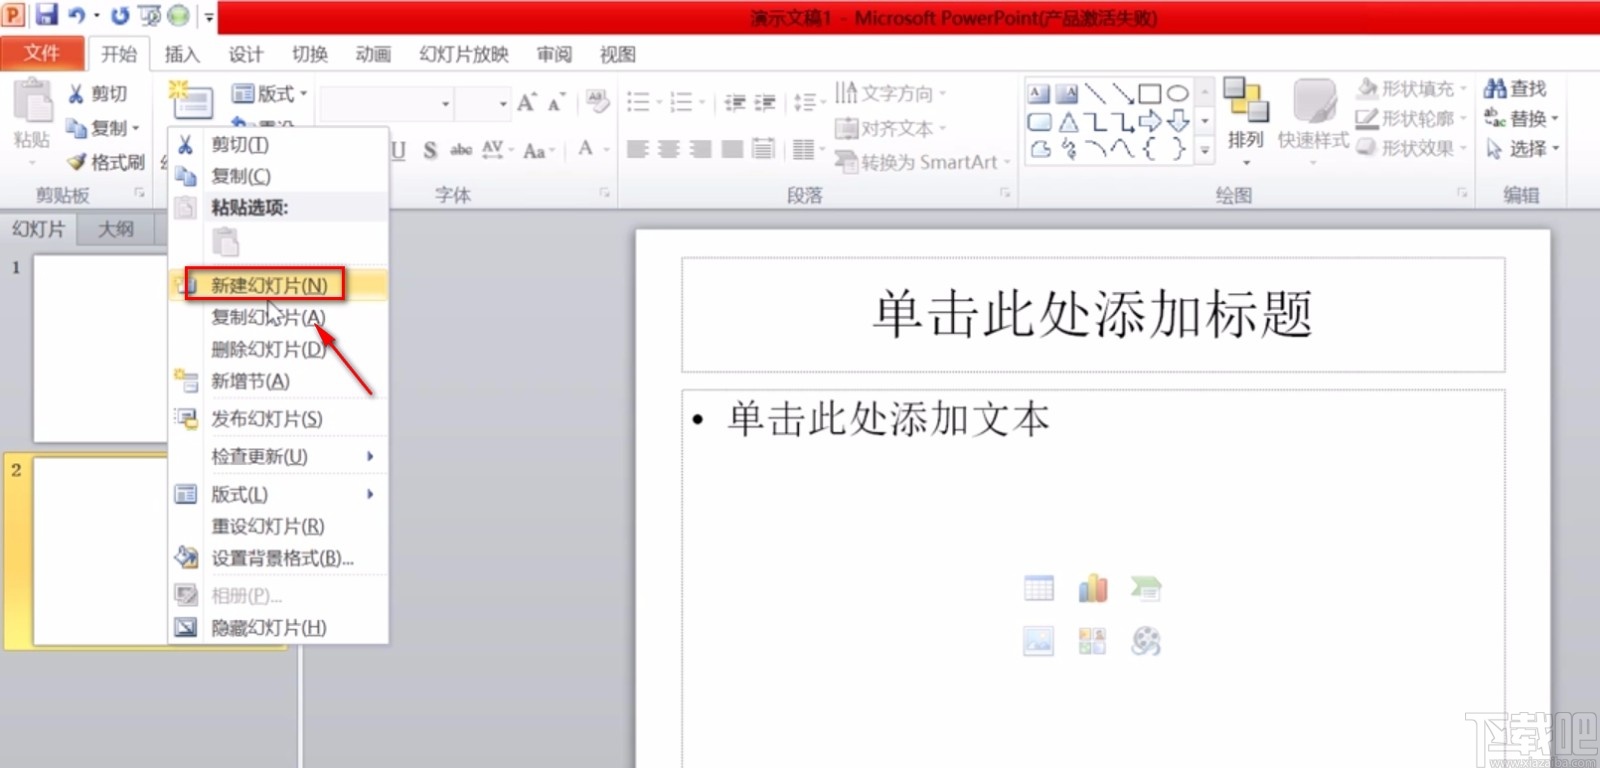Click the insert chart icon in placeholder
The width and height of the screenshot is (1600, 768).
click(x=1092, y=588)
